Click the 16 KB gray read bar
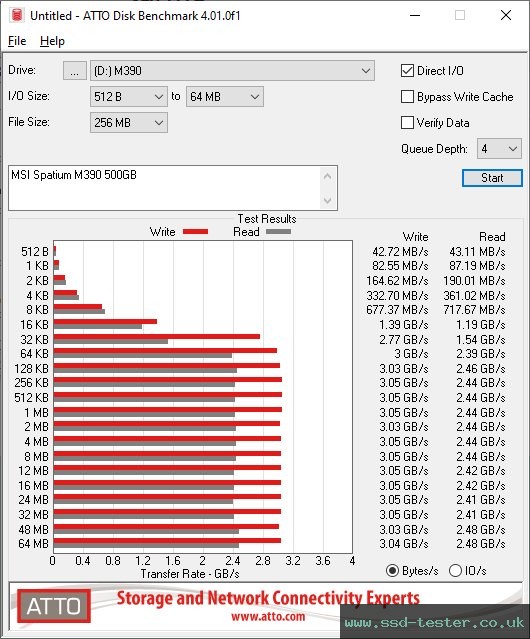The image size is (530, 639). click(x=98, y=326)
